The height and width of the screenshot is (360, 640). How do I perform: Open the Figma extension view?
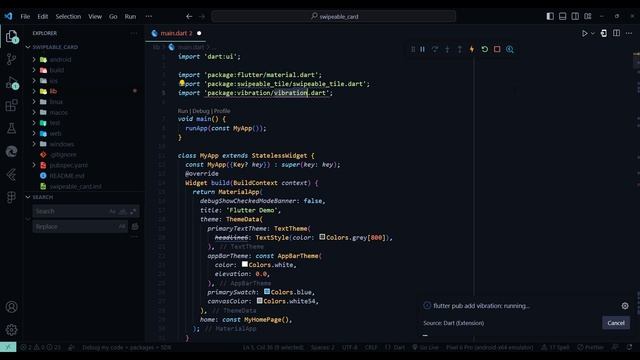[x=11, y=198]
